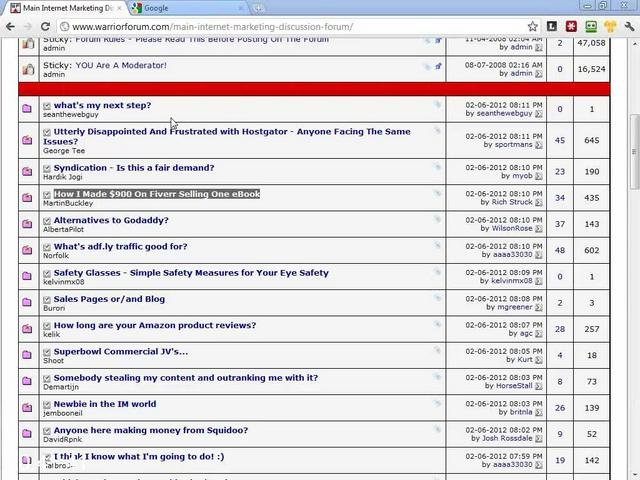
Task: Go to last post by agc
Action: point(539,334)
